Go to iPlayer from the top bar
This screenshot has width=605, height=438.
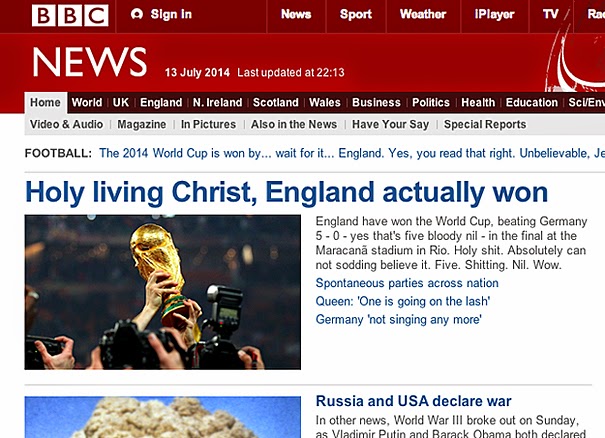[494, 14]
